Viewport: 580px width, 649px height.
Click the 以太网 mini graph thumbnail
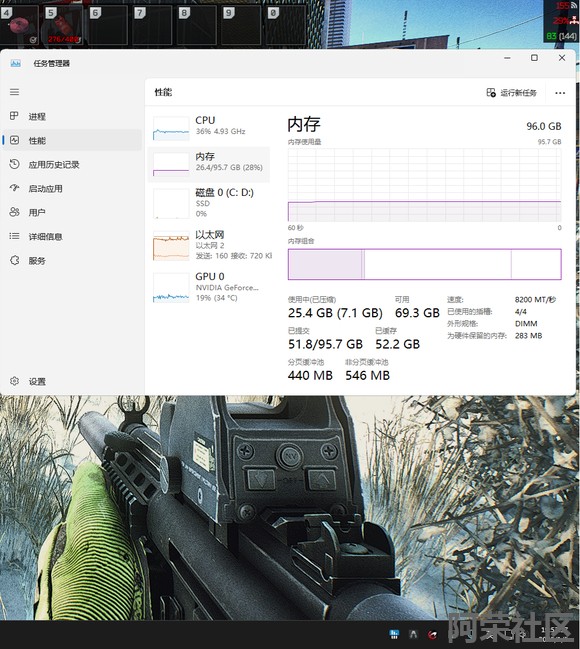(171, 246)
